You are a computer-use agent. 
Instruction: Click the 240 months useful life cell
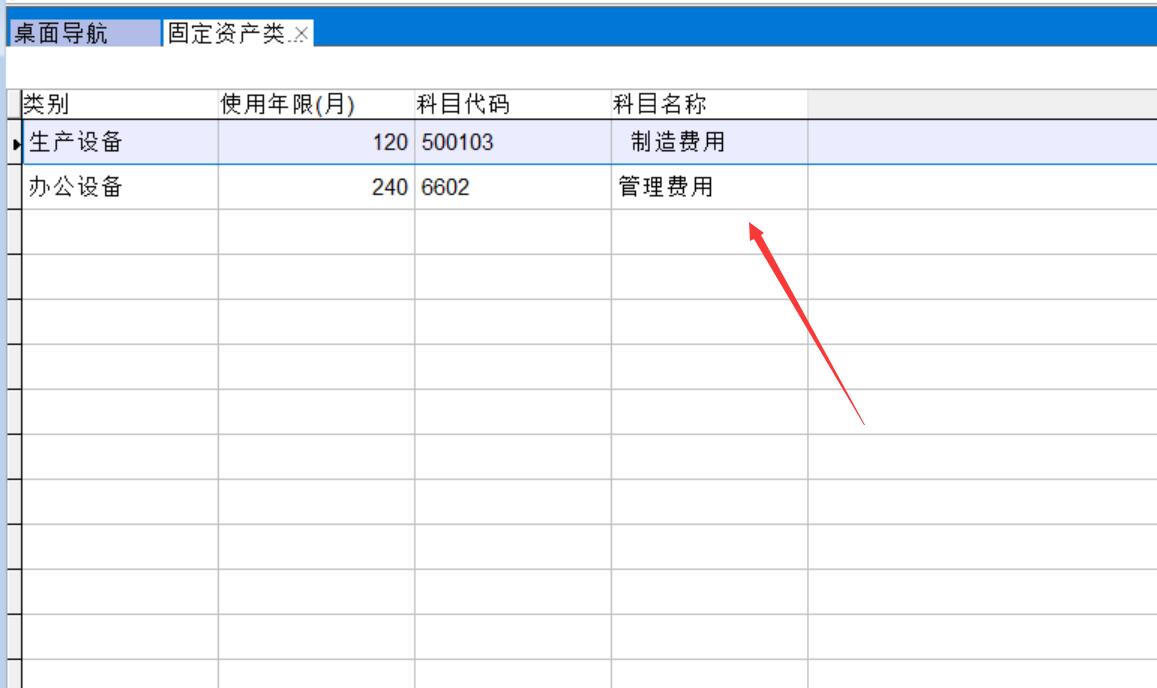coord(316,187)
